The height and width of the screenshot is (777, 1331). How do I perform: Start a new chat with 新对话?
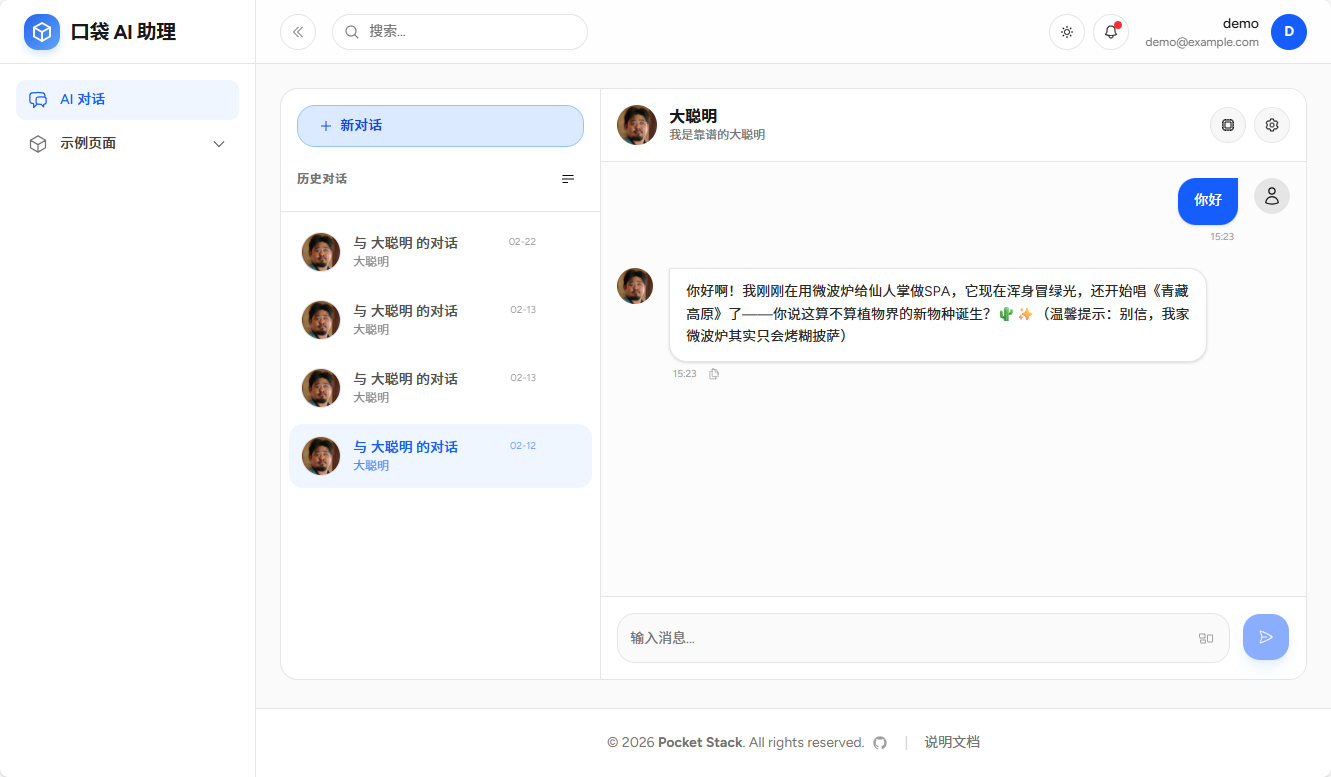[440, 125]
